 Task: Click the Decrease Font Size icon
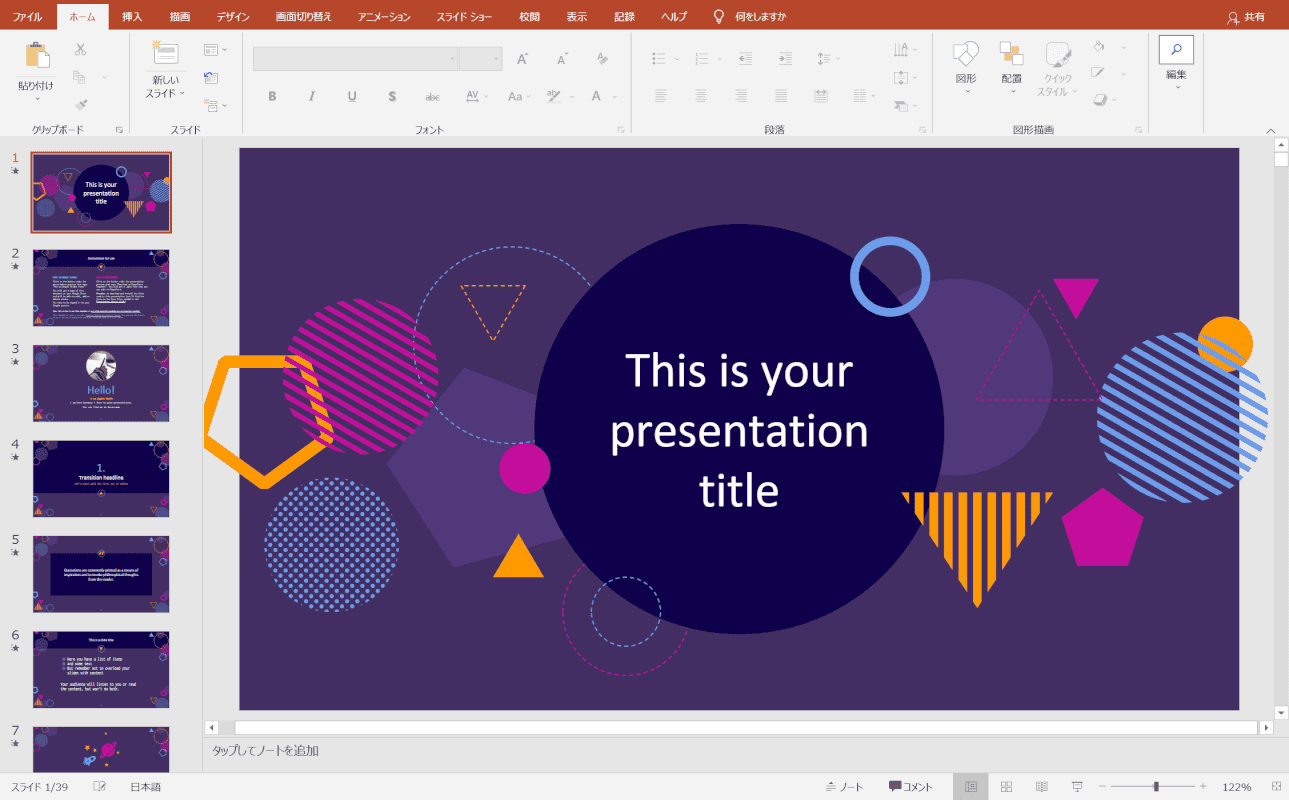(562, 59)
